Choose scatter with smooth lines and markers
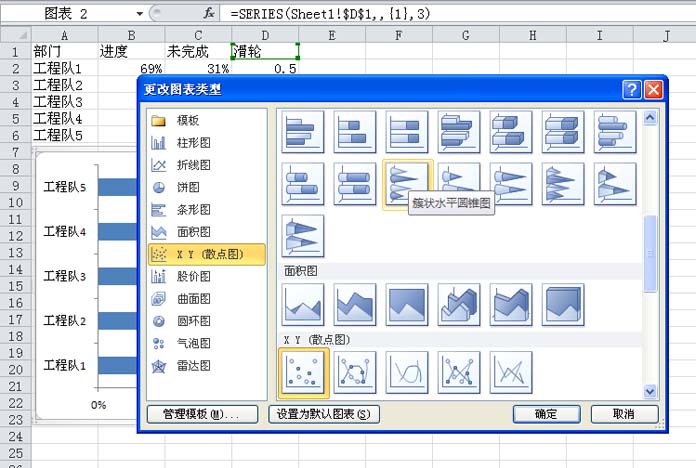This screenshot has width=696, height=468. pyautogui.click(x=355, y=372)
